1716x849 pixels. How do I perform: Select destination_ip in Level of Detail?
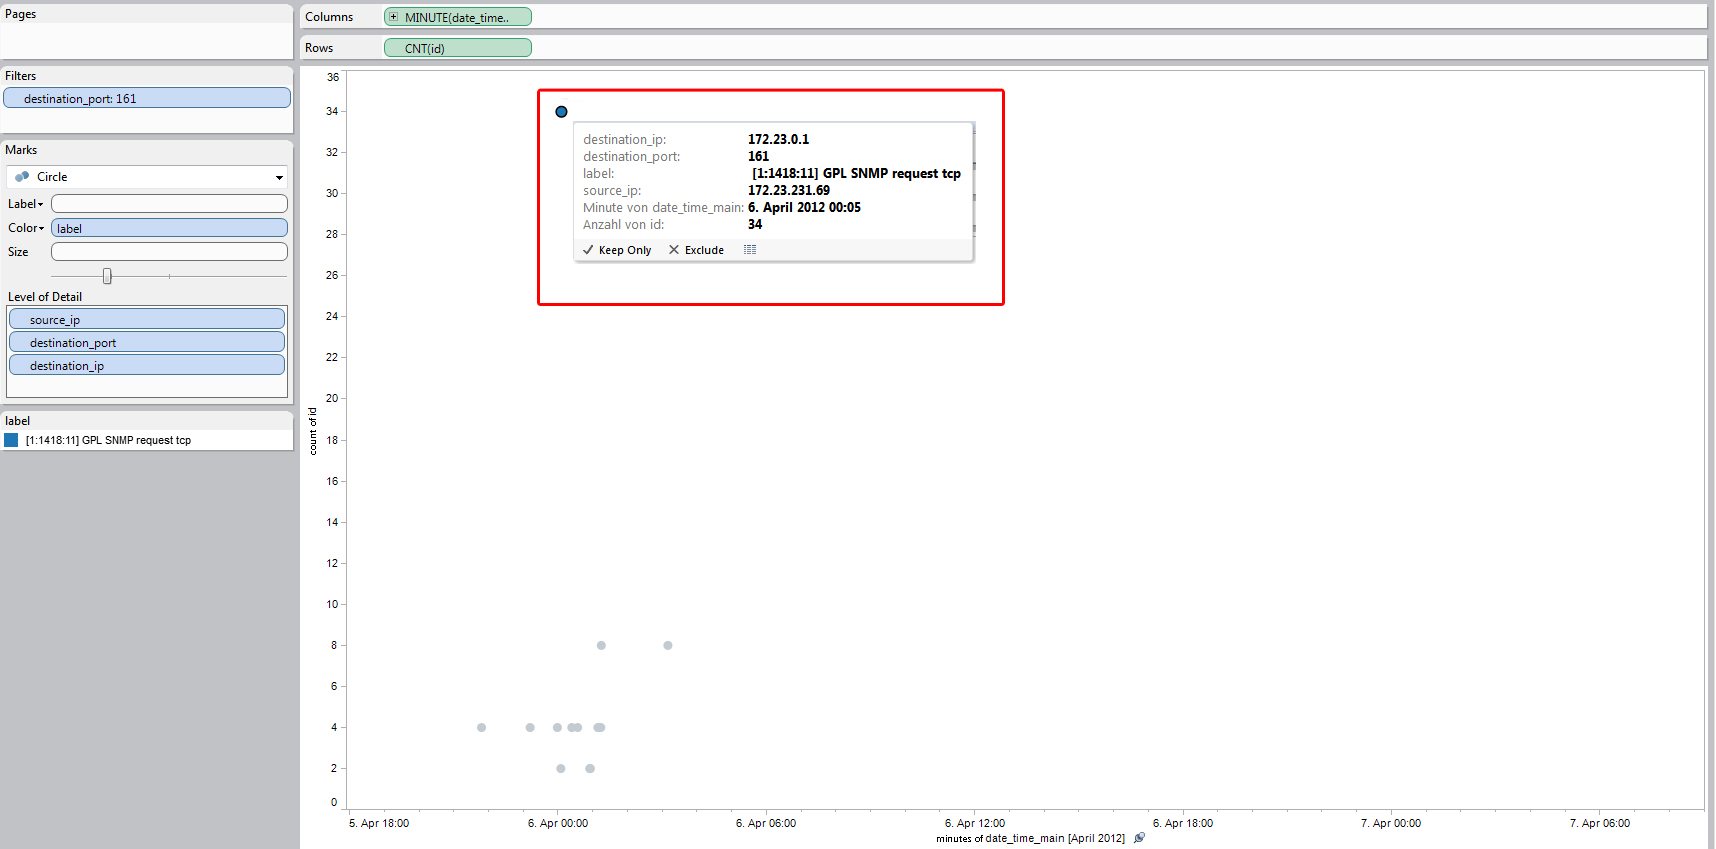pyautogui.click(x=147, y=365)
